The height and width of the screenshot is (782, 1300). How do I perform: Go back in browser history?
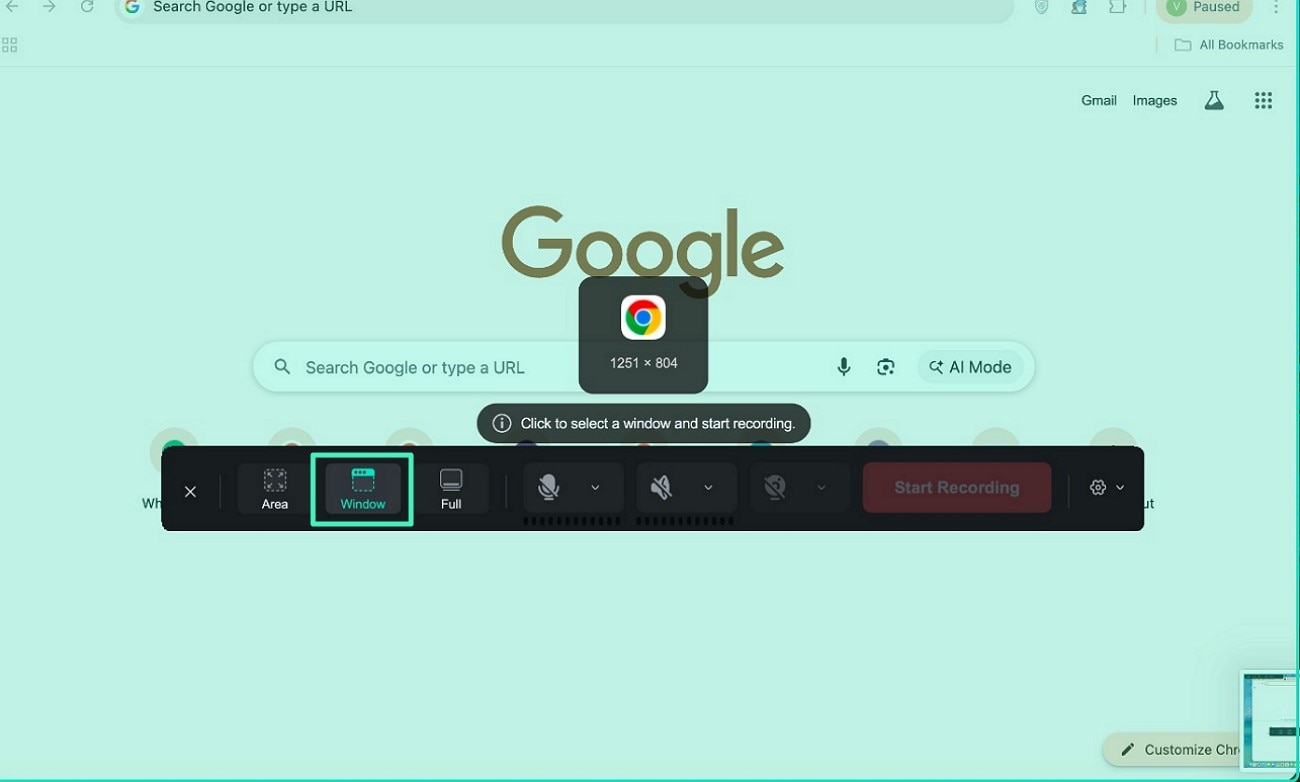tap(12, 7)
